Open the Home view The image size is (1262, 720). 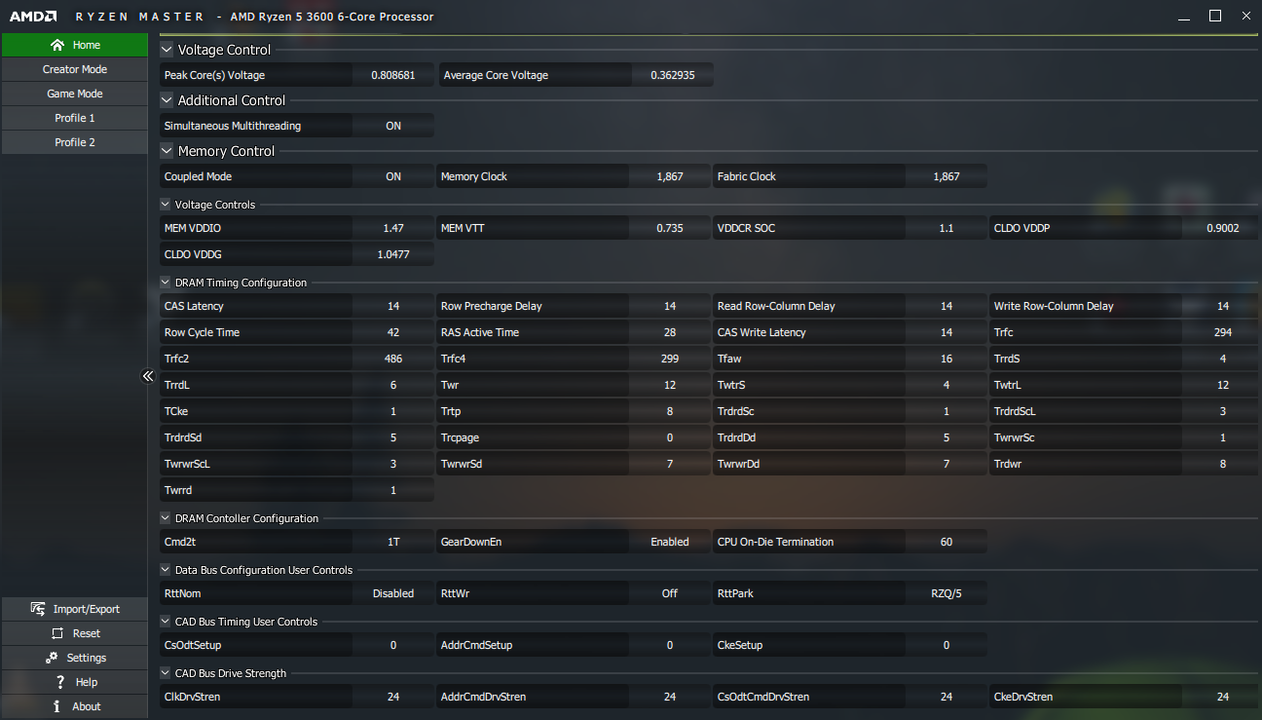[75, 45]
